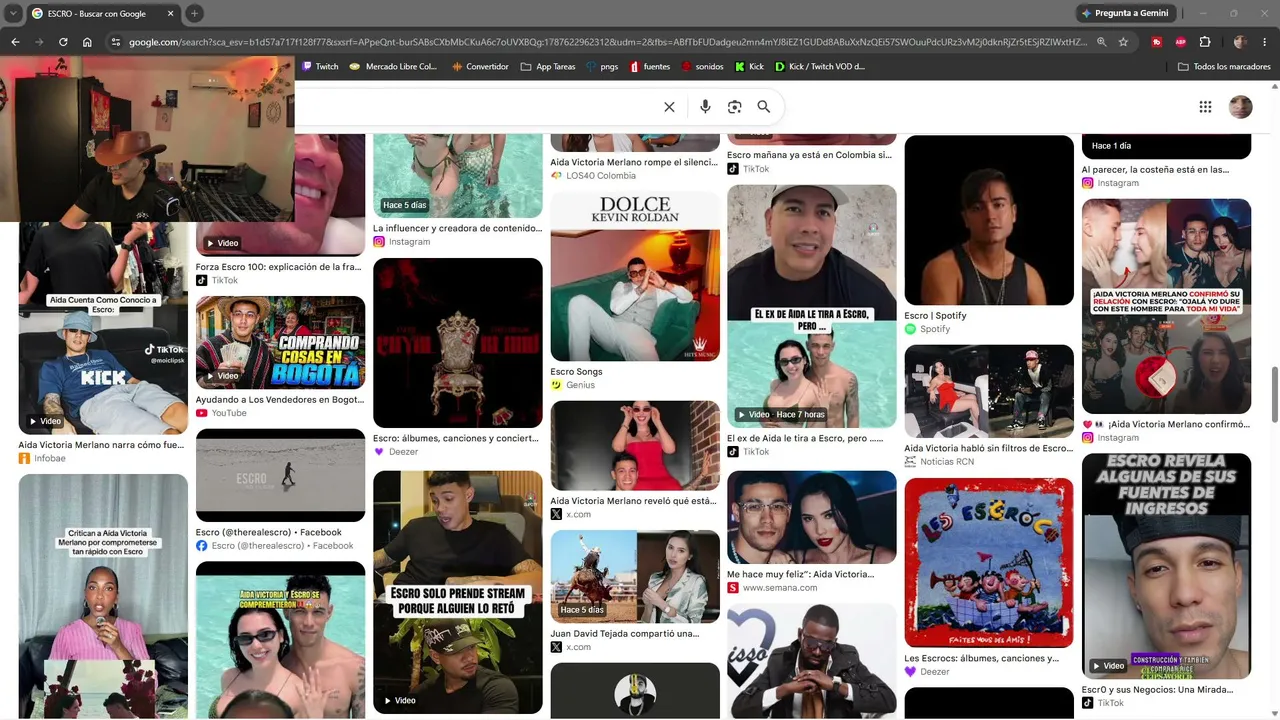Search by image with the camera icon

[x=735, y=107]
